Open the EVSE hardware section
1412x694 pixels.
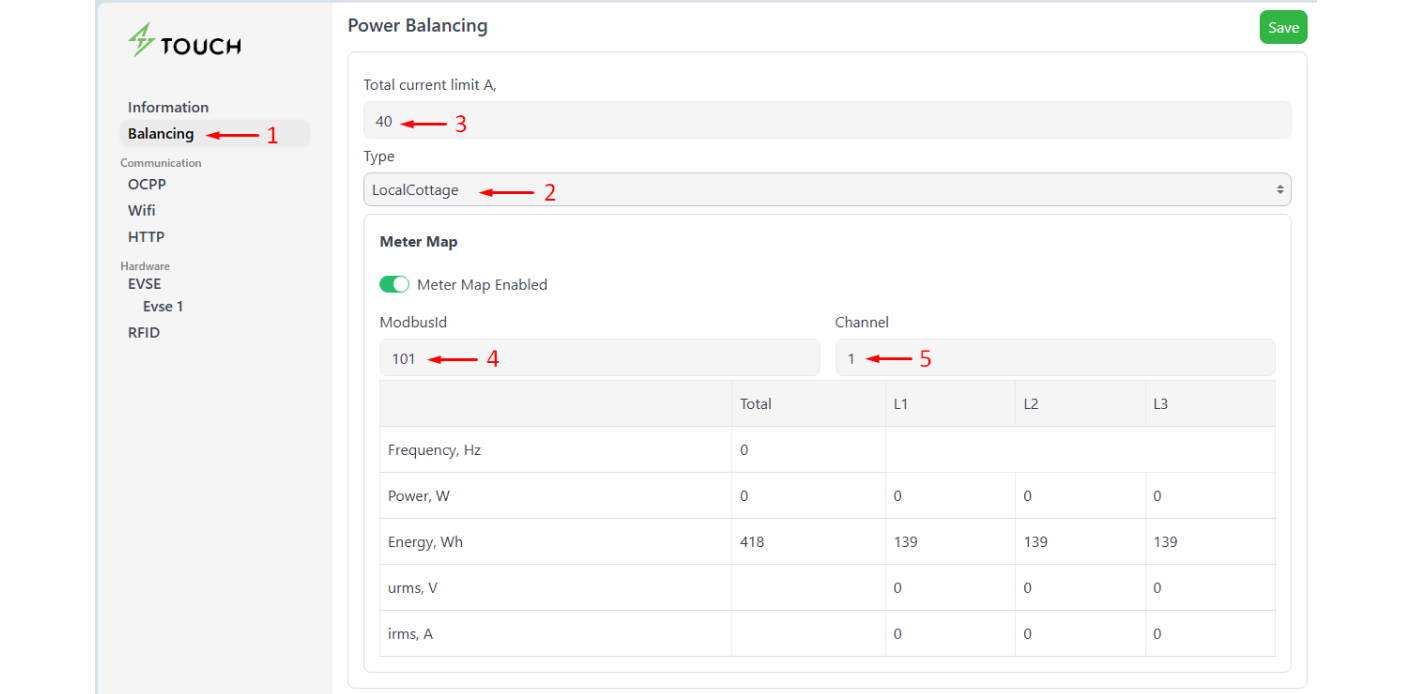click(144, 283)
